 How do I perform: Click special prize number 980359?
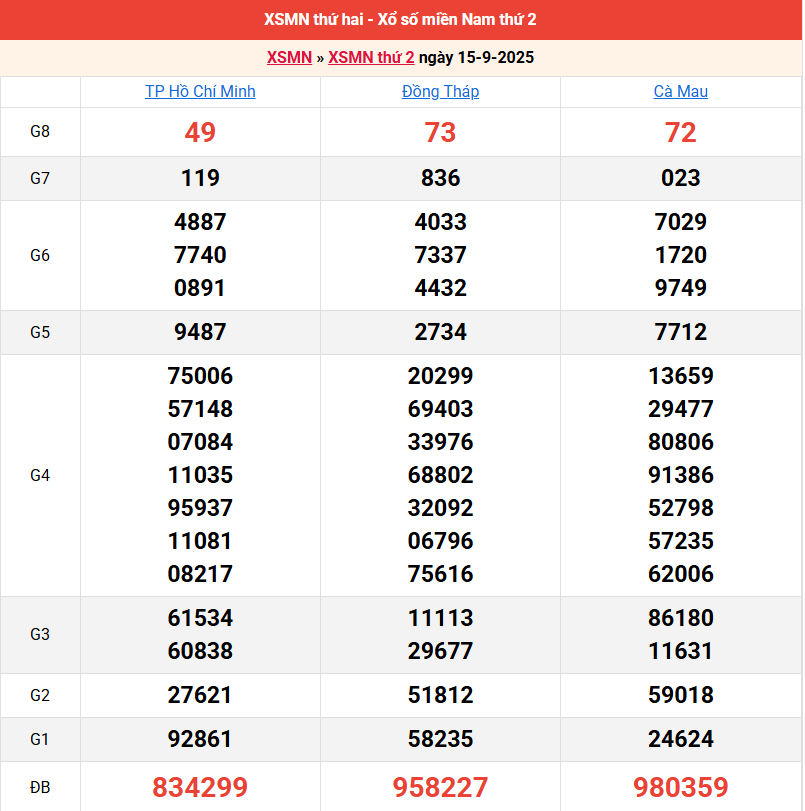tap(680, 788)
